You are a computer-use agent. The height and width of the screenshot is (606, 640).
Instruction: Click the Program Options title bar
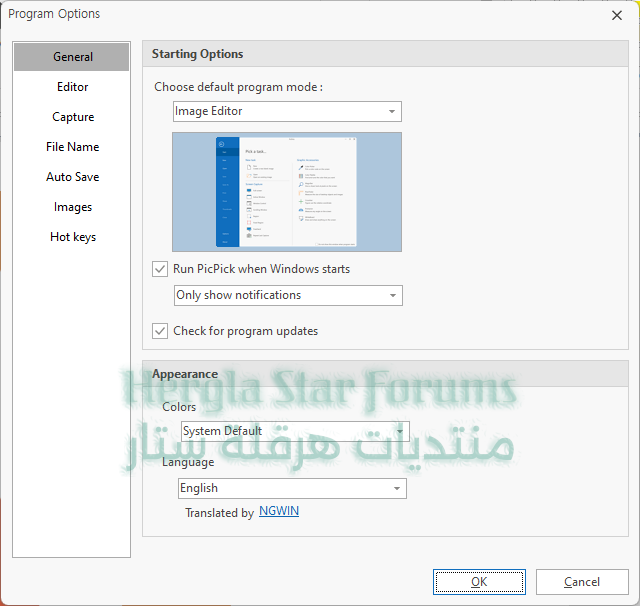[x=300, y=15]
